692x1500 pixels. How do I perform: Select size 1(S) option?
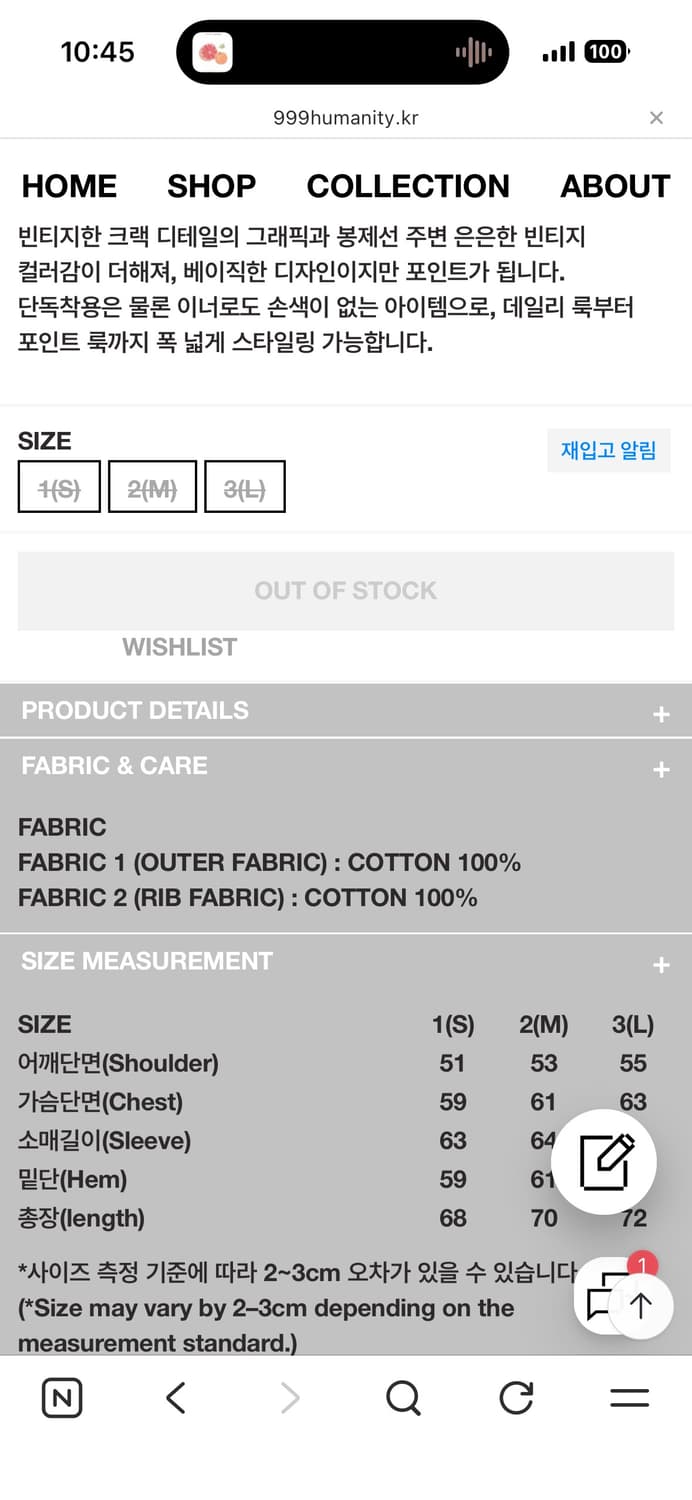(x=59, y=488)
